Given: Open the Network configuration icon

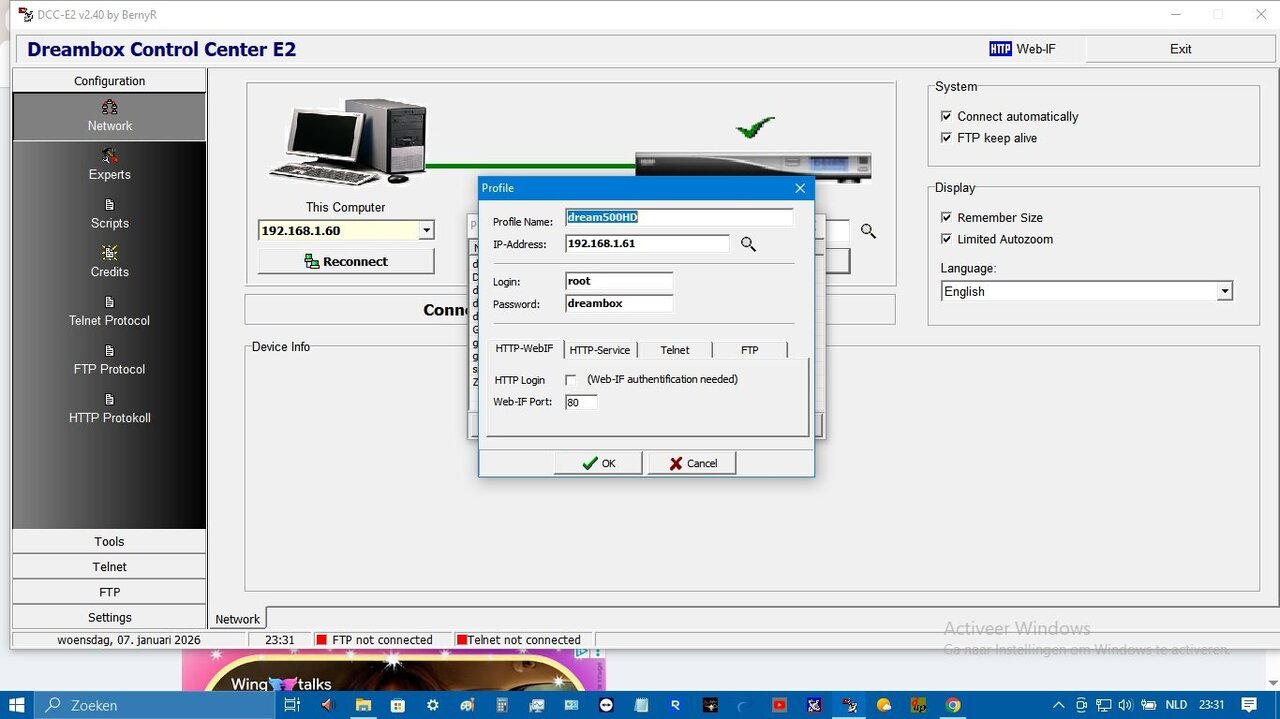Looking at the screenshot, I should [110, 107].
